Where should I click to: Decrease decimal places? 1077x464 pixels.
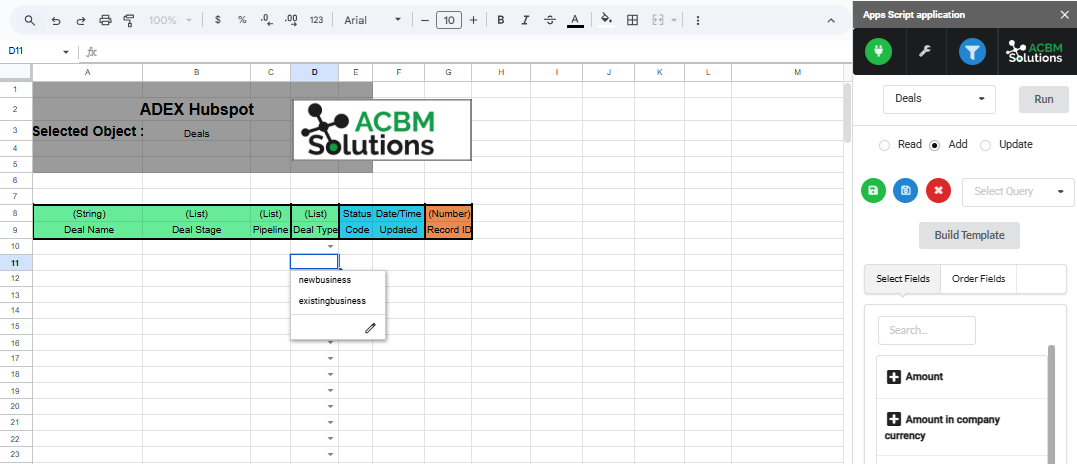click(267, 21)
